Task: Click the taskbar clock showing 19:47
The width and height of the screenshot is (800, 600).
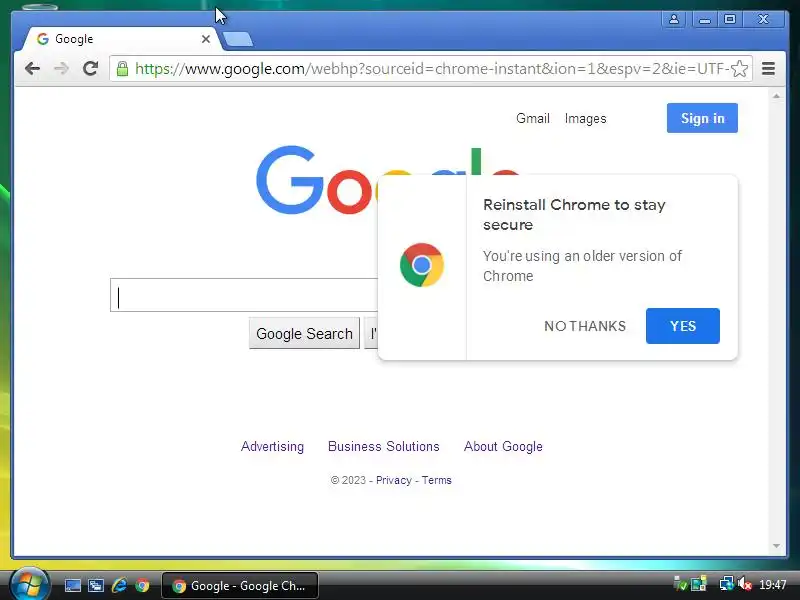Action: click(x=772, y=584)
